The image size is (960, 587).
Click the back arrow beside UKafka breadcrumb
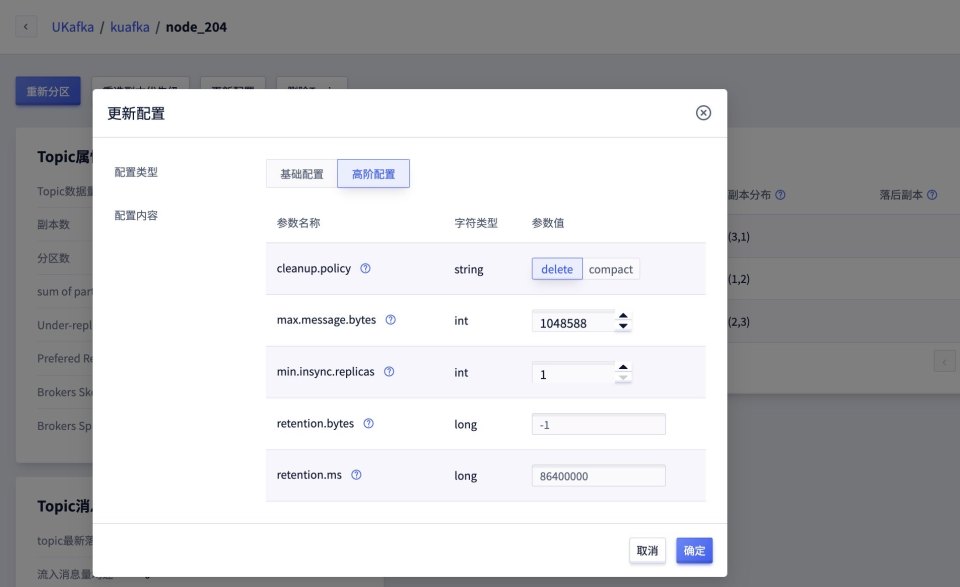tap(26, 27)
